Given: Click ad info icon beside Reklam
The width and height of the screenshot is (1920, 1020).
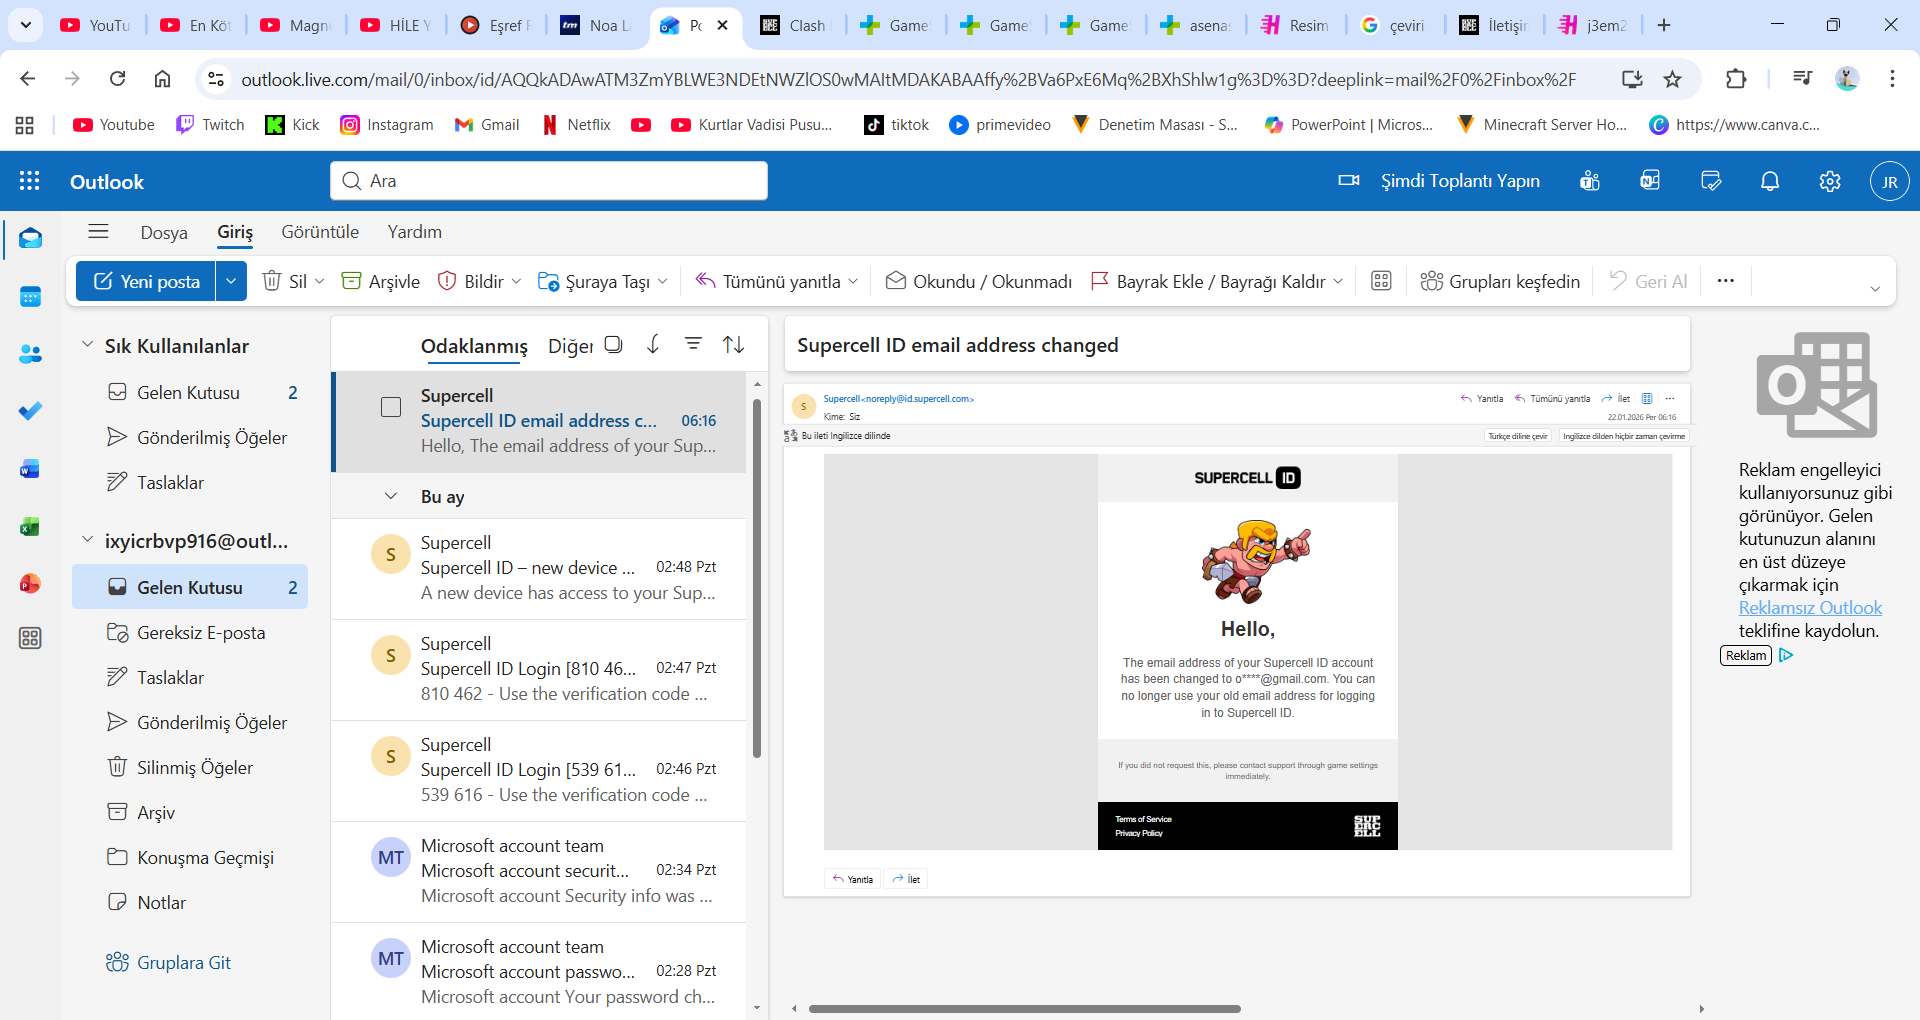Looking at the screenshot, I should (1786, 655).
